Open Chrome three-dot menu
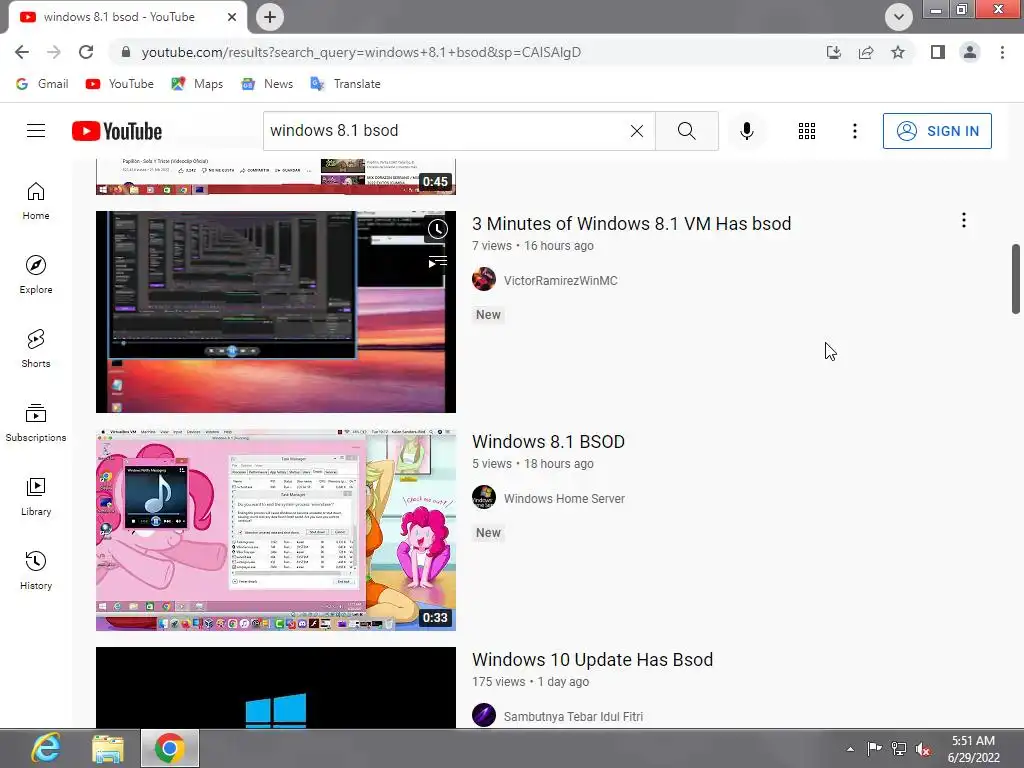Screen dimensions: 1024x768 pos(1002,52)
